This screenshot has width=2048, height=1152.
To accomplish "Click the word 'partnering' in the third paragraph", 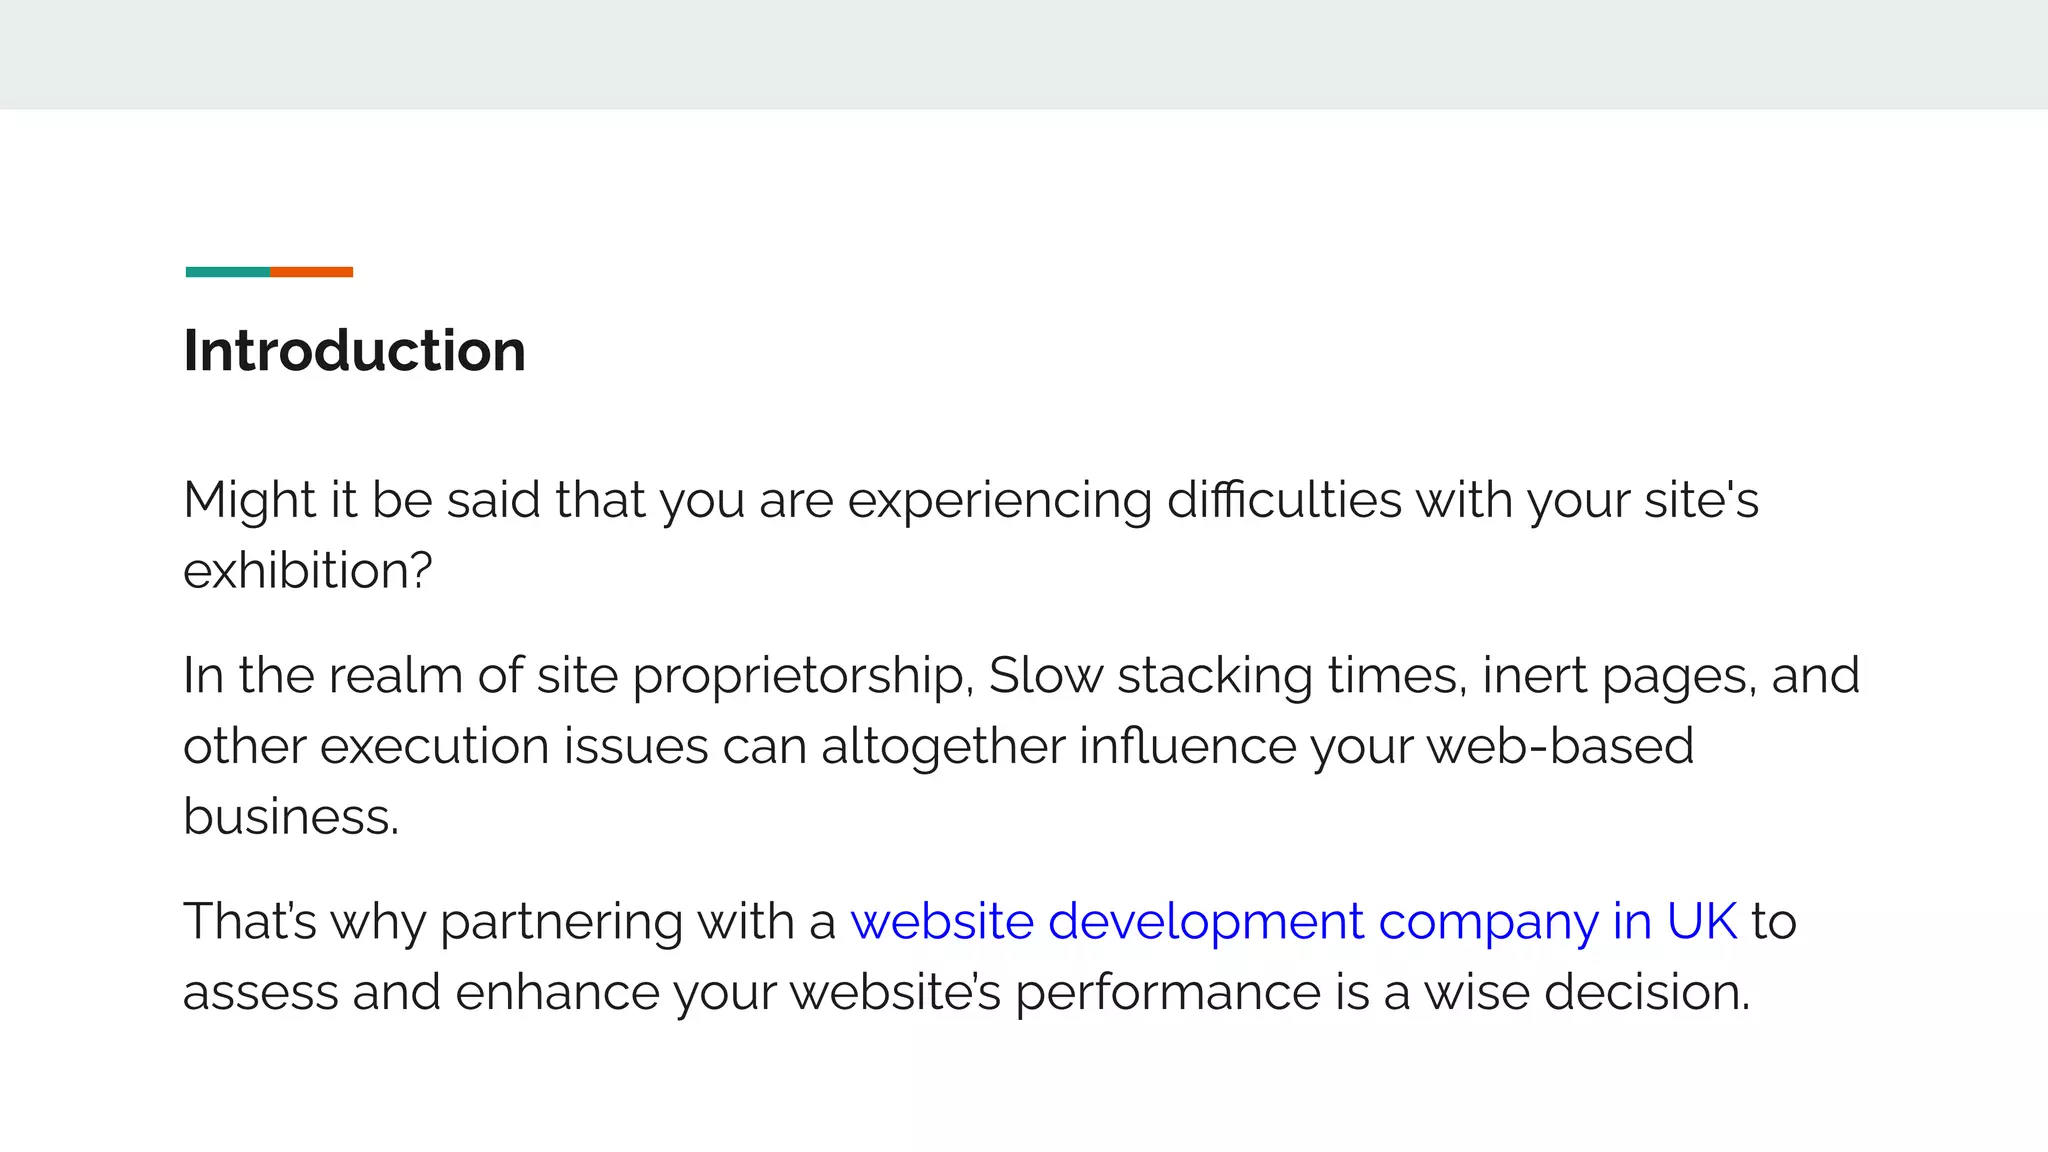I will 561,921.
